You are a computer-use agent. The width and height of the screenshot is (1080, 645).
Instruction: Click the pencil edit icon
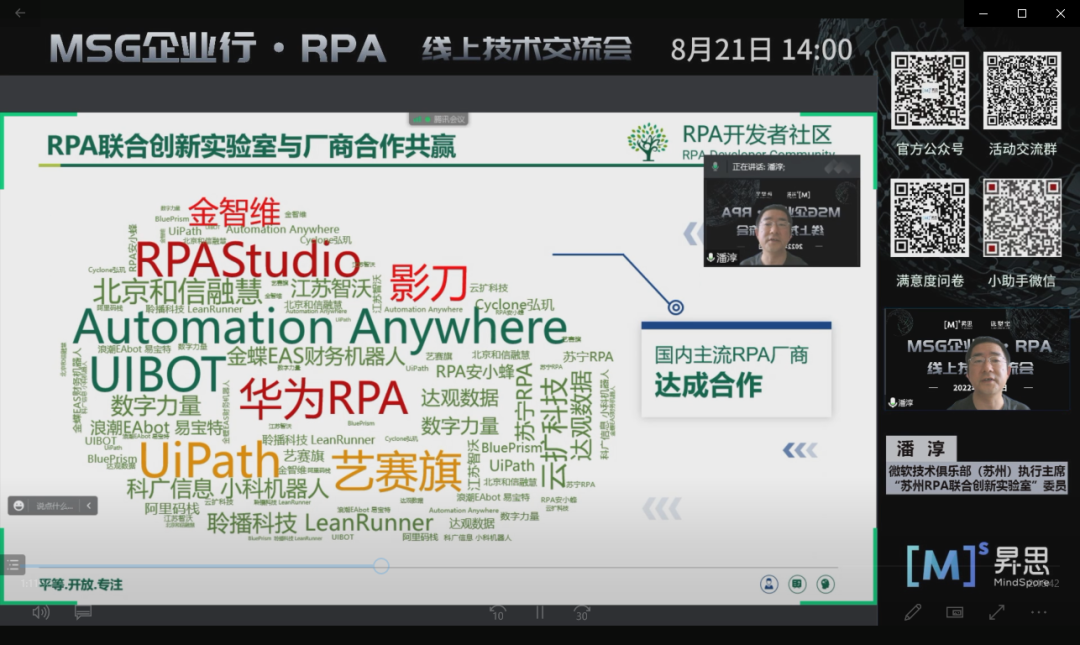pyautogui.click(x=912, y=612)
